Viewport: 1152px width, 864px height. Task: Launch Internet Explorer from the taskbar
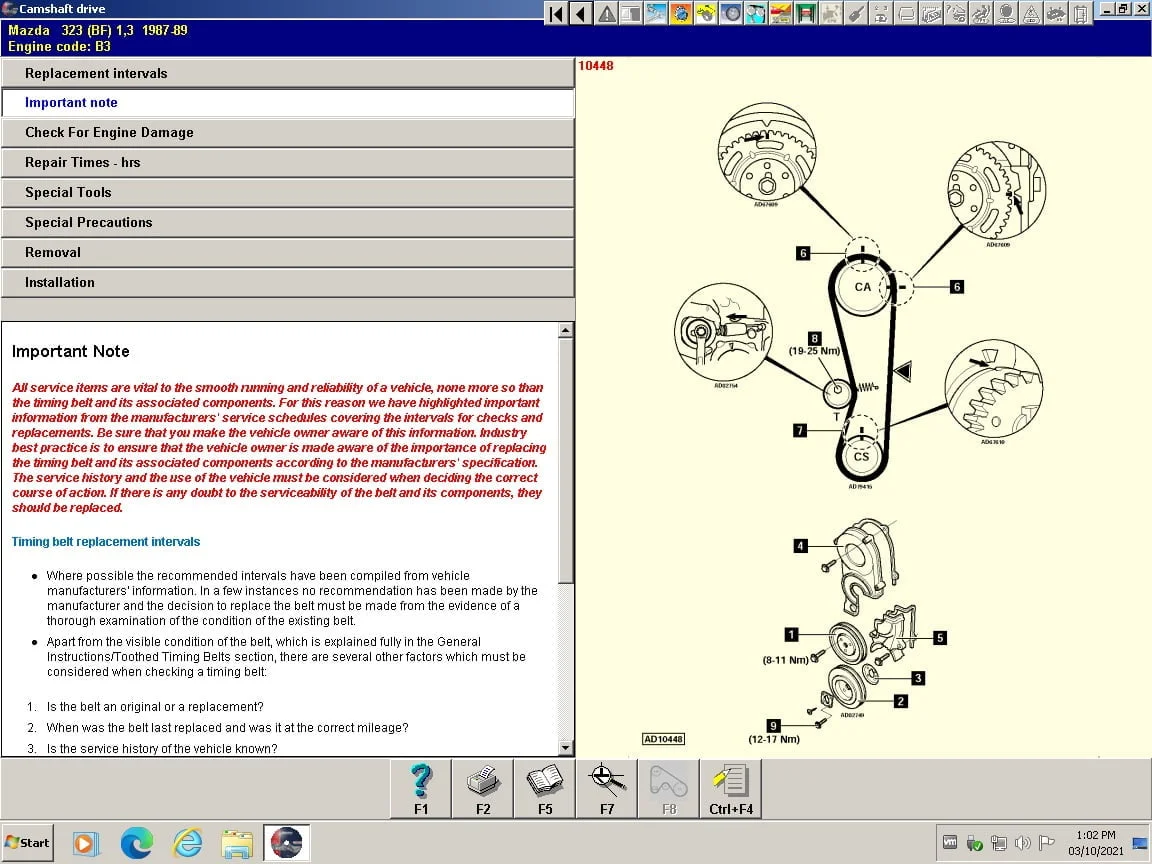(187, 842)
